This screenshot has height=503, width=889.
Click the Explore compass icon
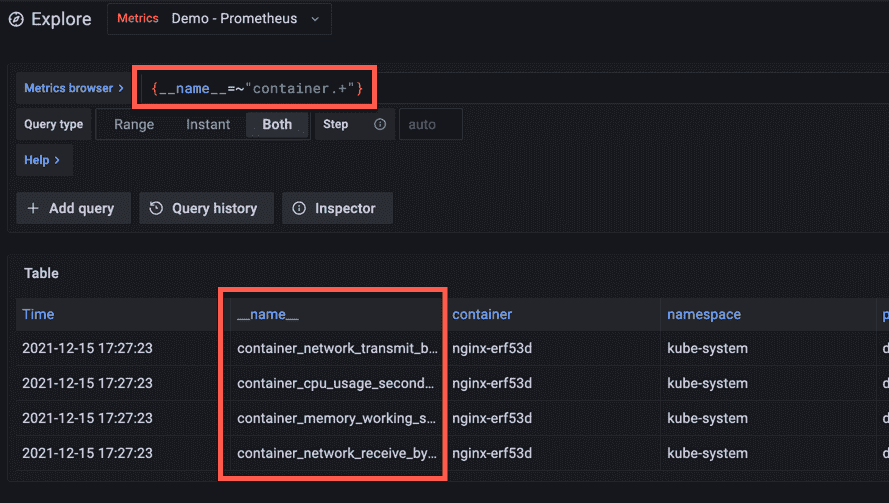click(x=16, y=19)
